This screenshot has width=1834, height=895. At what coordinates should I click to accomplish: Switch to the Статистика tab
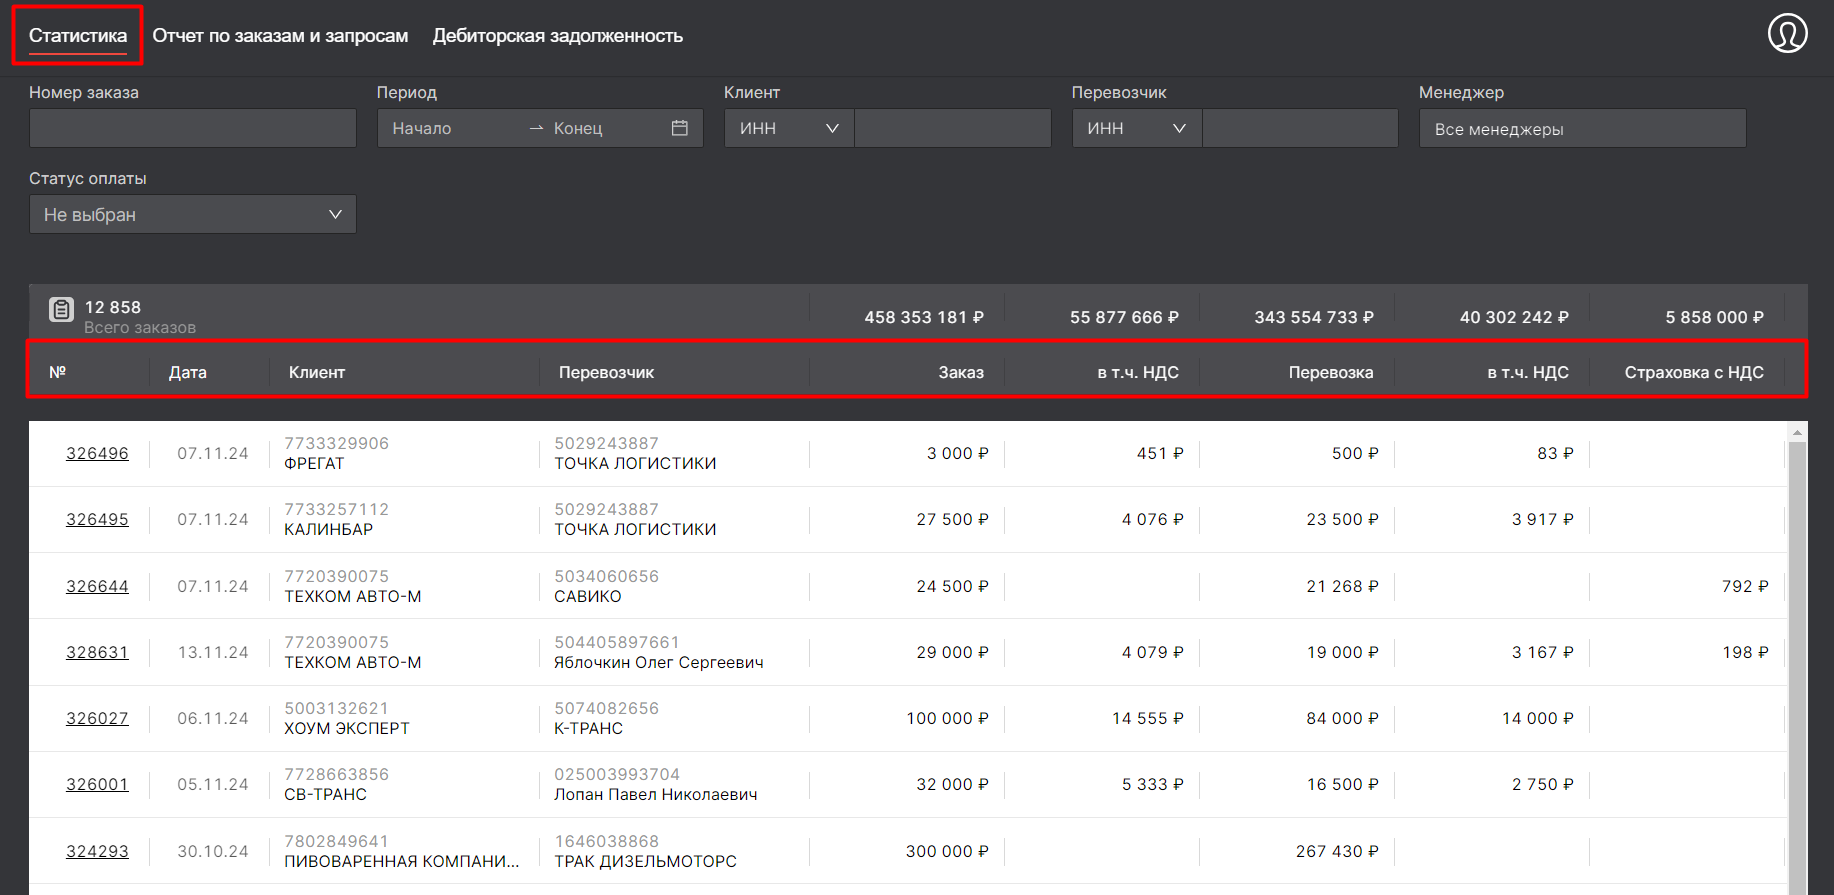click(x=78, y=36)
